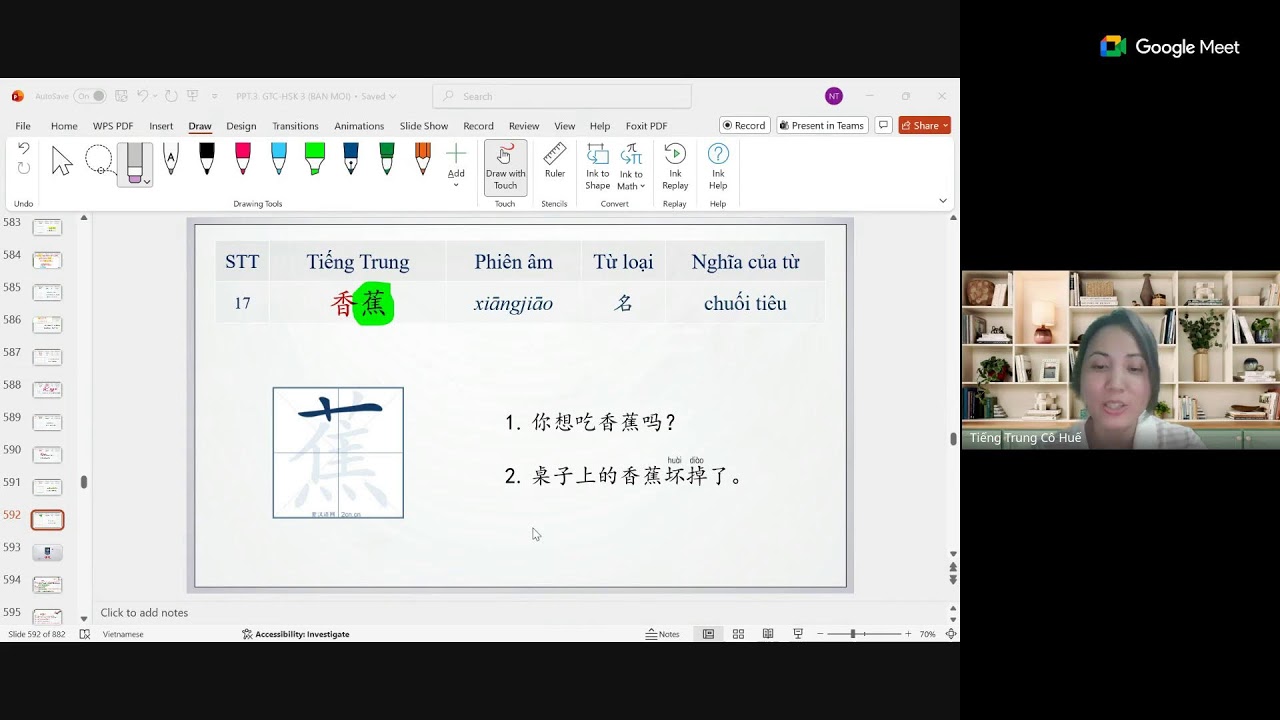Click the spell check status icon

coord(84,634)
